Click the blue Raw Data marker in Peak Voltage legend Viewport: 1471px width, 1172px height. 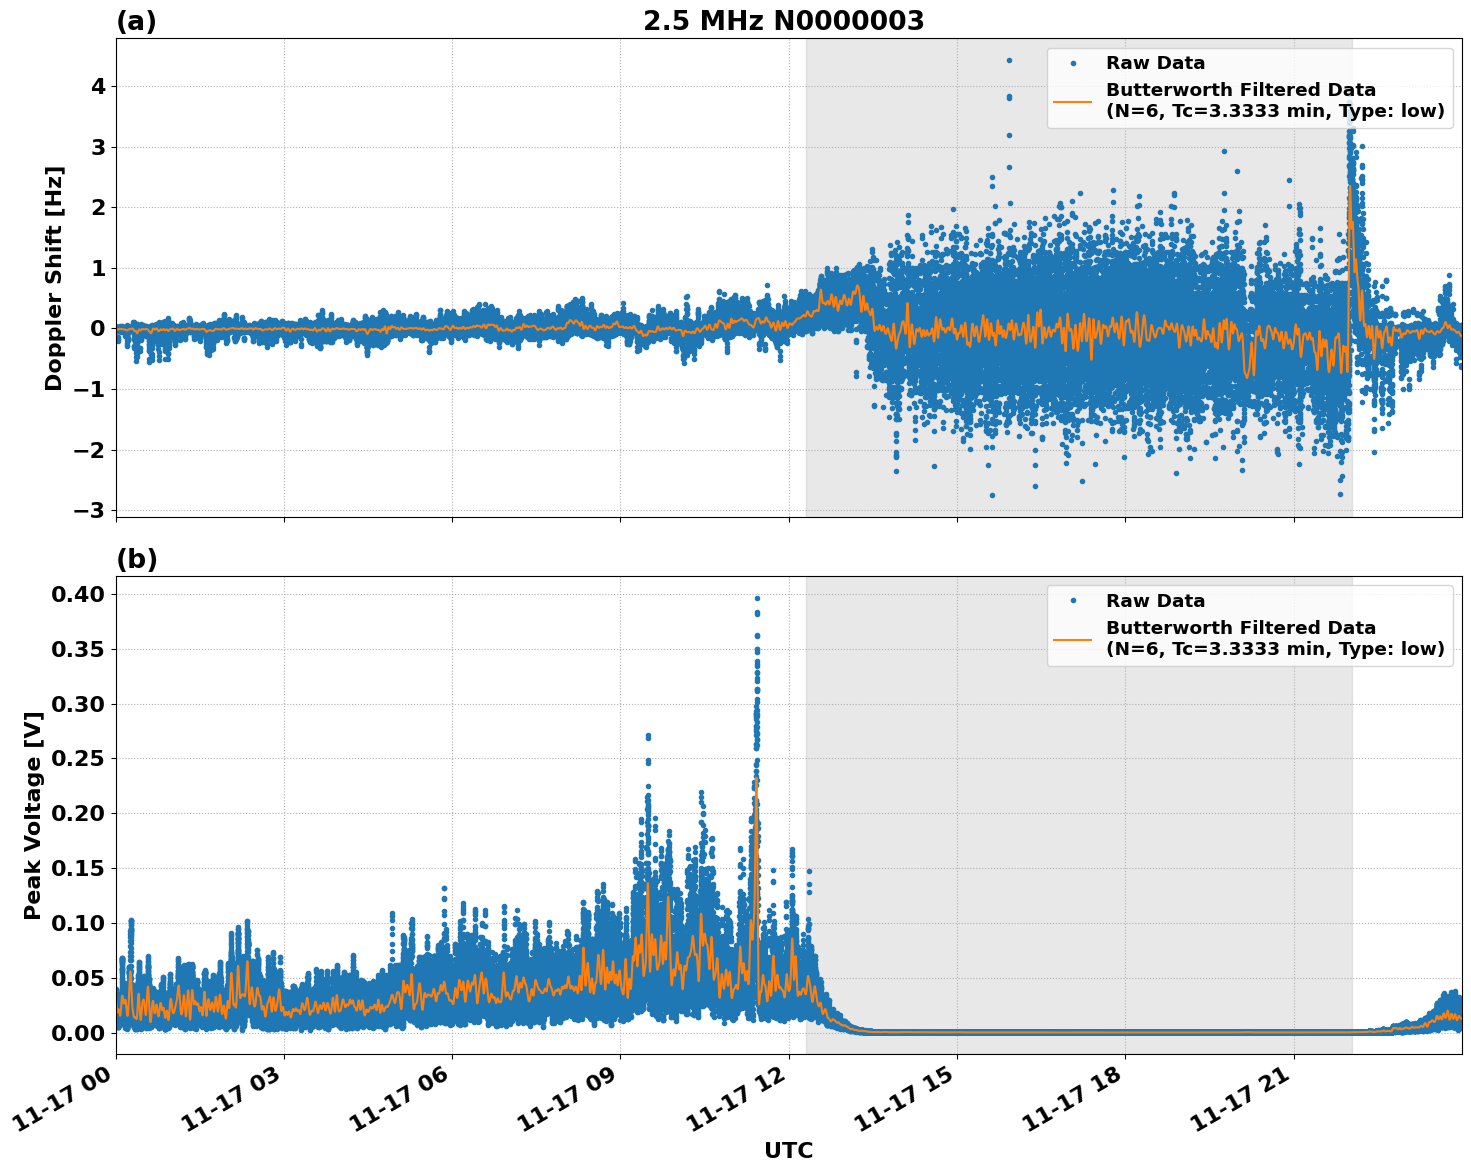click(x=1073, y=602)
